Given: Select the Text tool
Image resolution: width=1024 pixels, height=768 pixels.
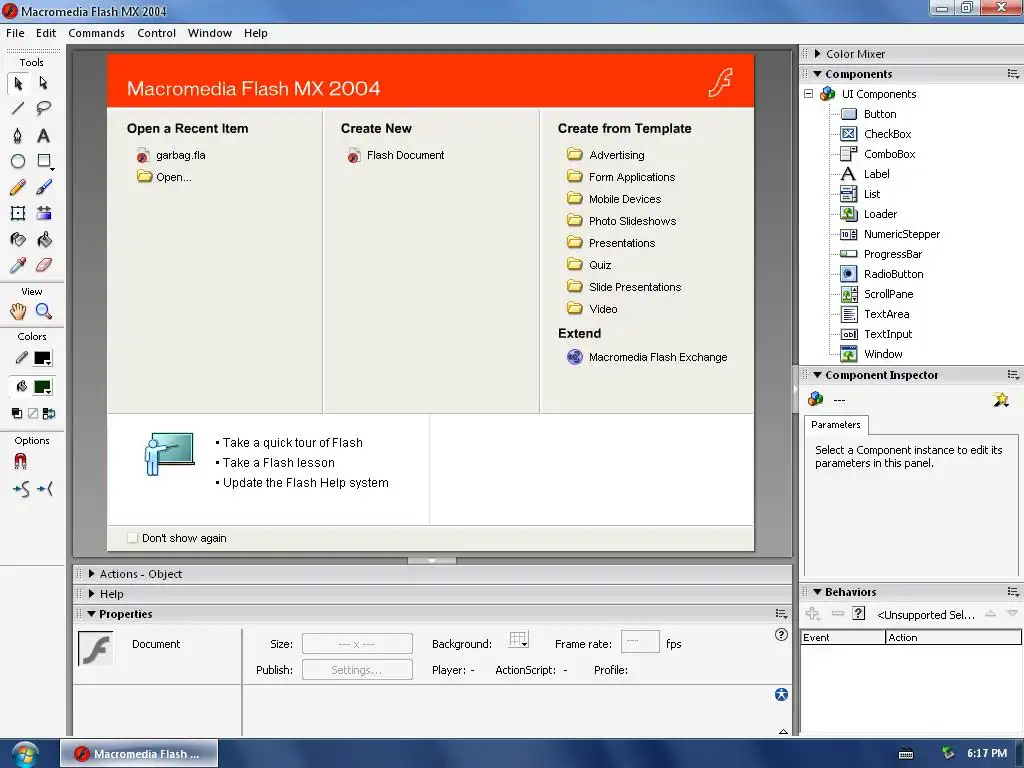Looking at the screenshot, I should point(44,135).
